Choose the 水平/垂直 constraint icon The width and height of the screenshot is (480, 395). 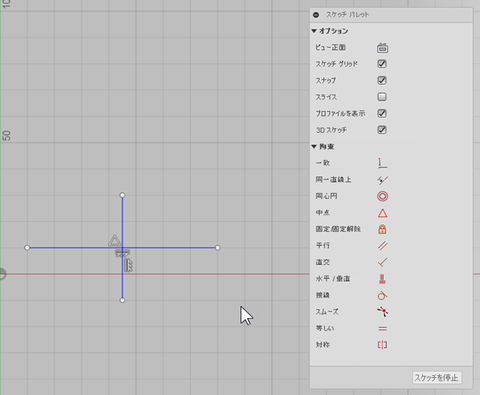tap(382, 279)
